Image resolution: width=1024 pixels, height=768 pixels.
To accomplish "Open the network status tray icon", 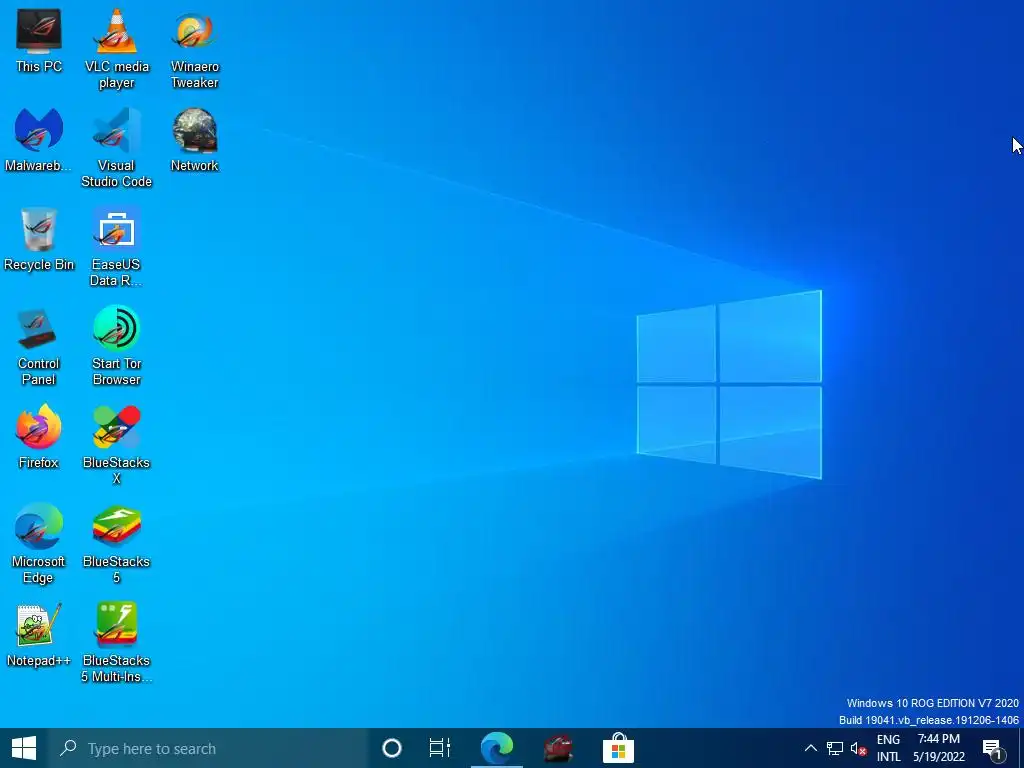I will point(835,748).
